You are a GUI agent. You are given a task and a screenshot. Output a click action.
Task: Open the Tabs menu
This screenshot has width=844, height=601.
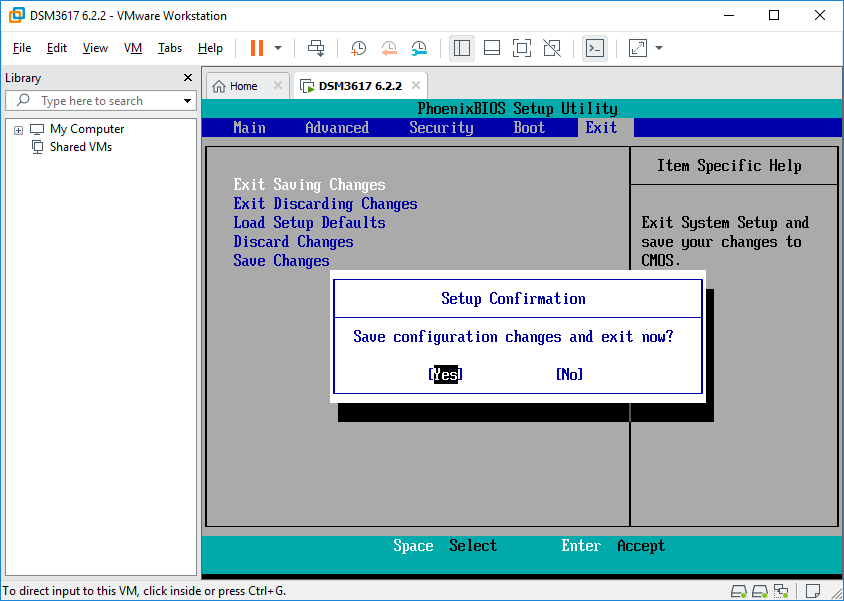pos(170,48)
